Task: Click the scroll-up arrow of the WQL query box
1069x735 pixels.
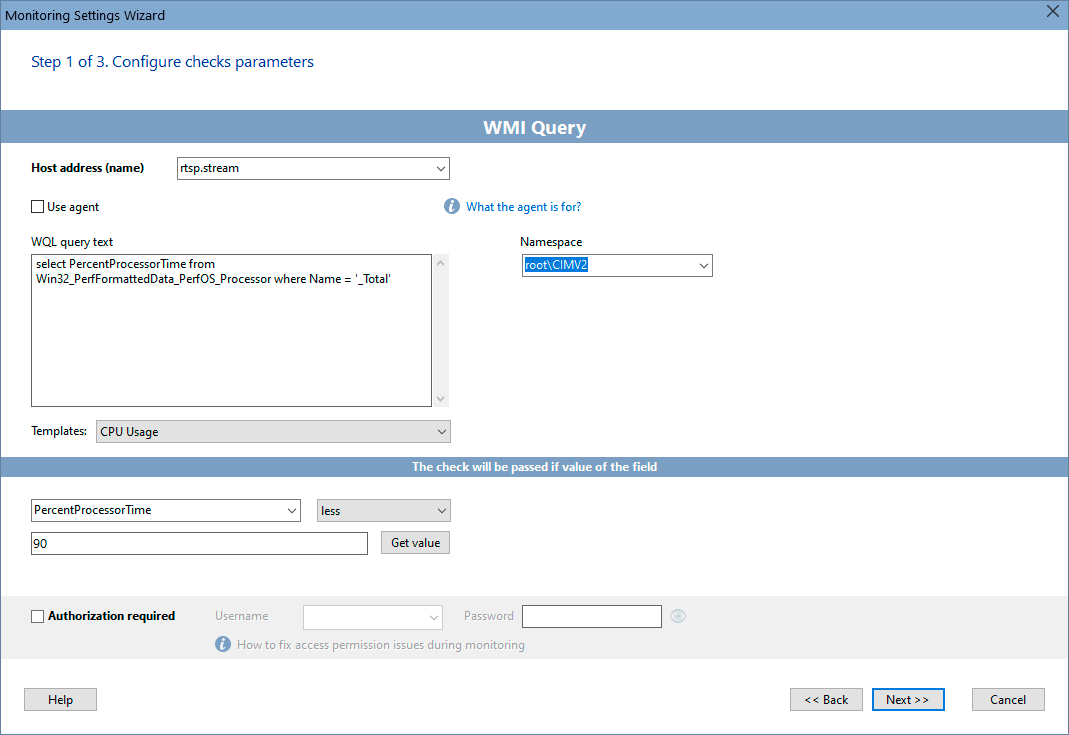Action: pyautogui.click(x=440, y=262)
